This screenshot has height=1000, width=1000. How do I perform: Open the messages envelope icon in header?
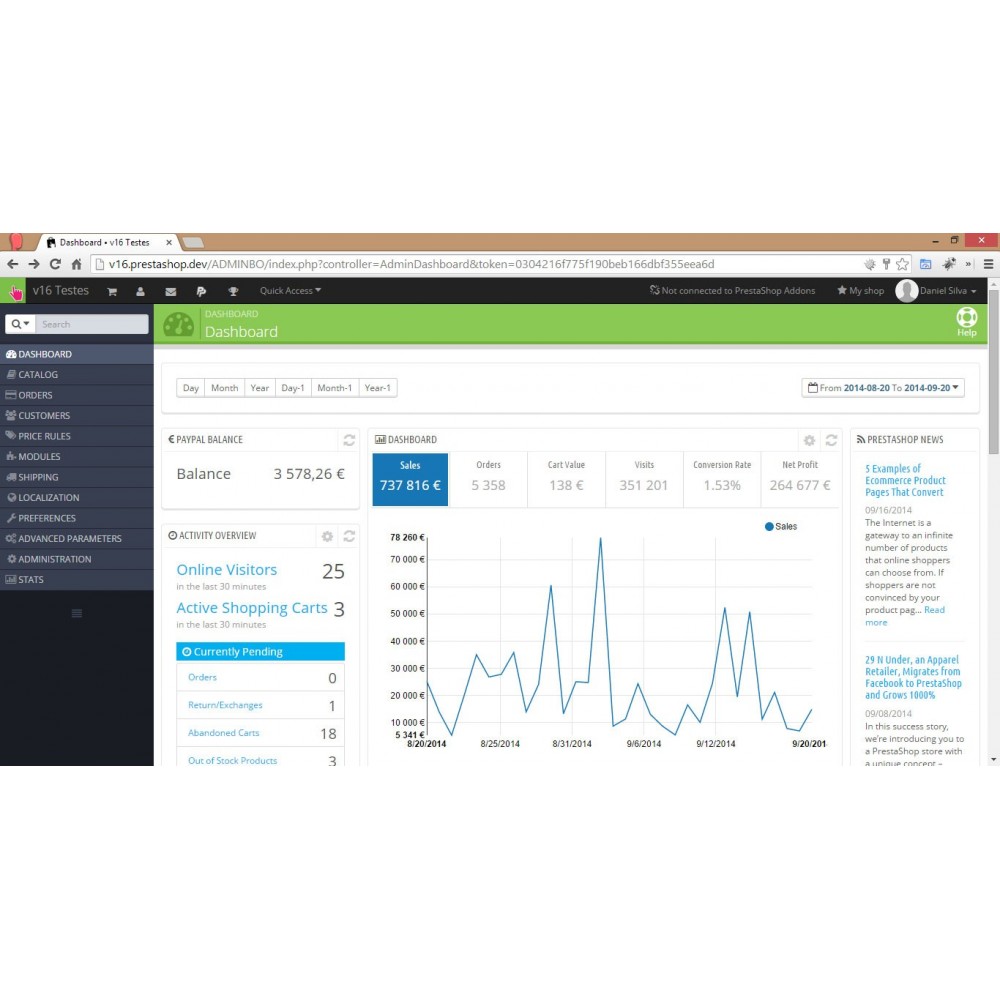(x=170, y=291)
